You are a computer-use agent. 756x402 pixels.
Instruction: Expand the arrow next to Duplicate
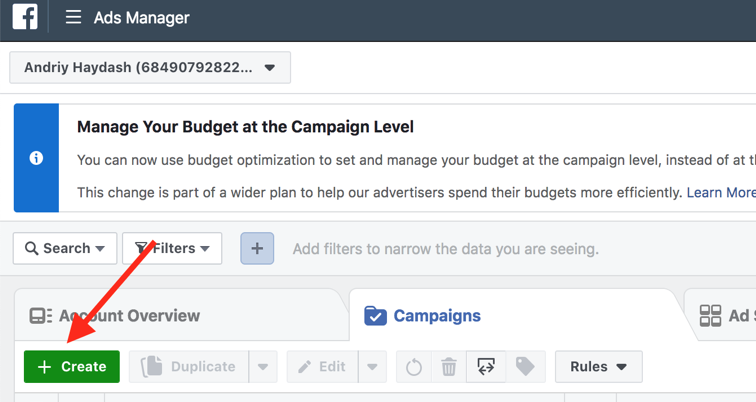click(x=262, y=367)
